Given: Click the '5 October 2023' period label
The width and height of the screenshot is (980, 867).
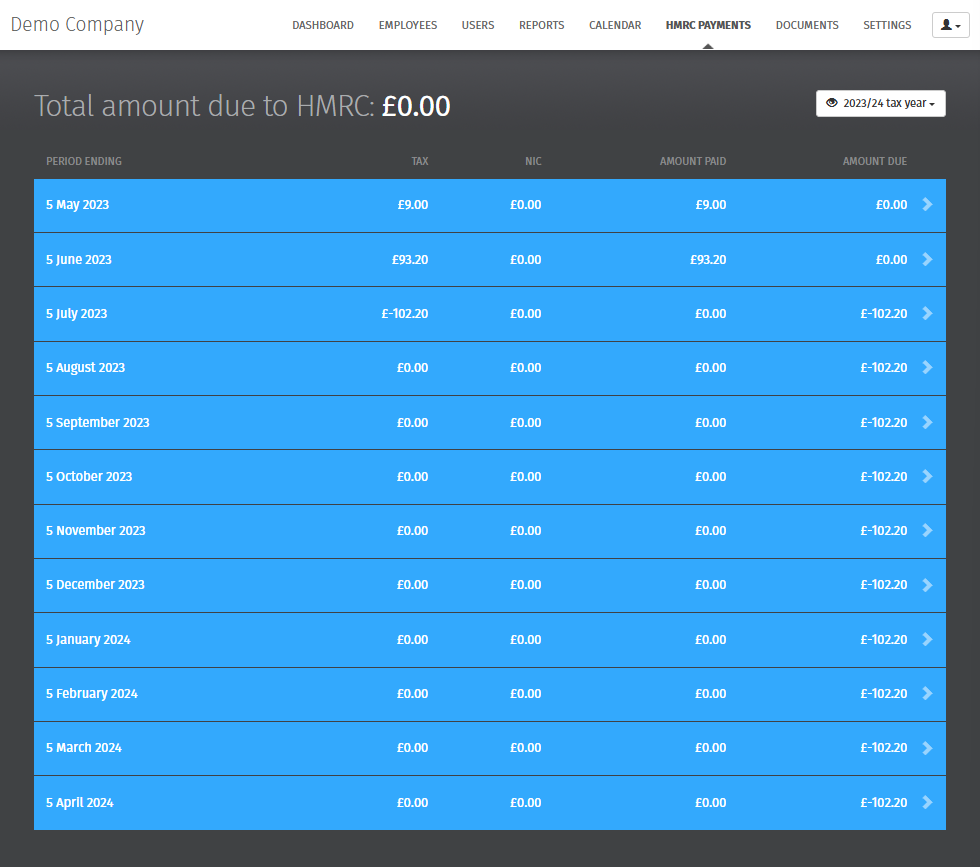Looking at the screenshot, I should 89,476.
